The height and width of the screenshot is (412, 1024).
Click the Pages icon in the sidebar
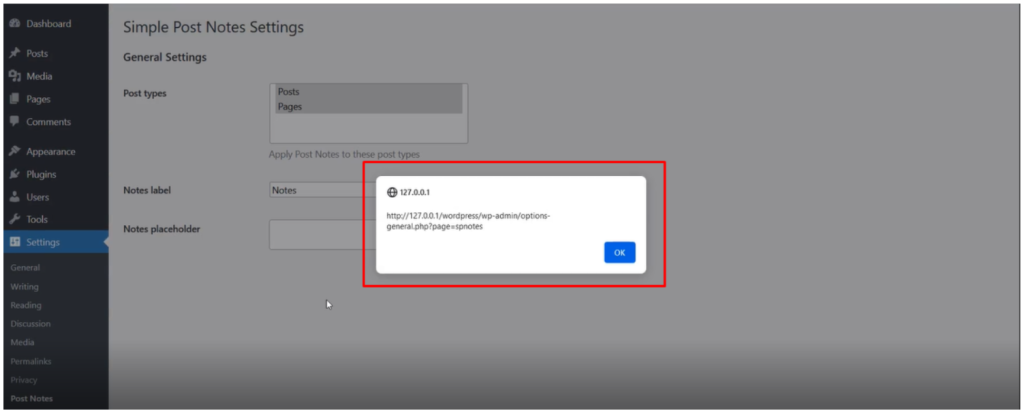click(15, 99)
